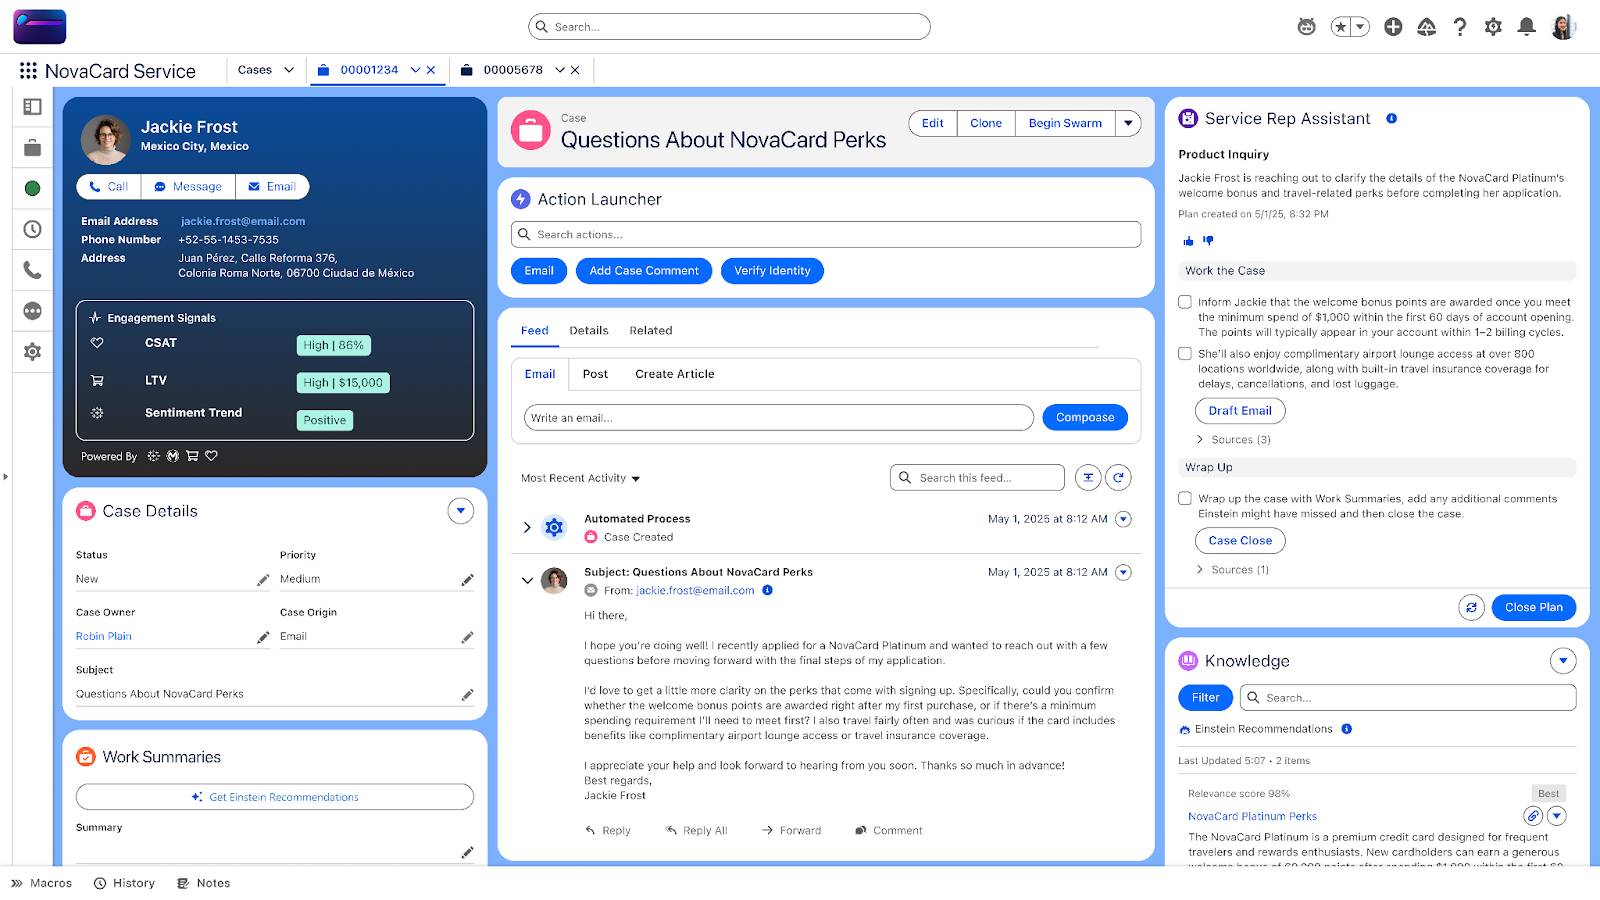The width and height of the screenshot is (1600, 900).
Task: Click the top sidebar panel layout icon
Action: click(x=32, y=107)
